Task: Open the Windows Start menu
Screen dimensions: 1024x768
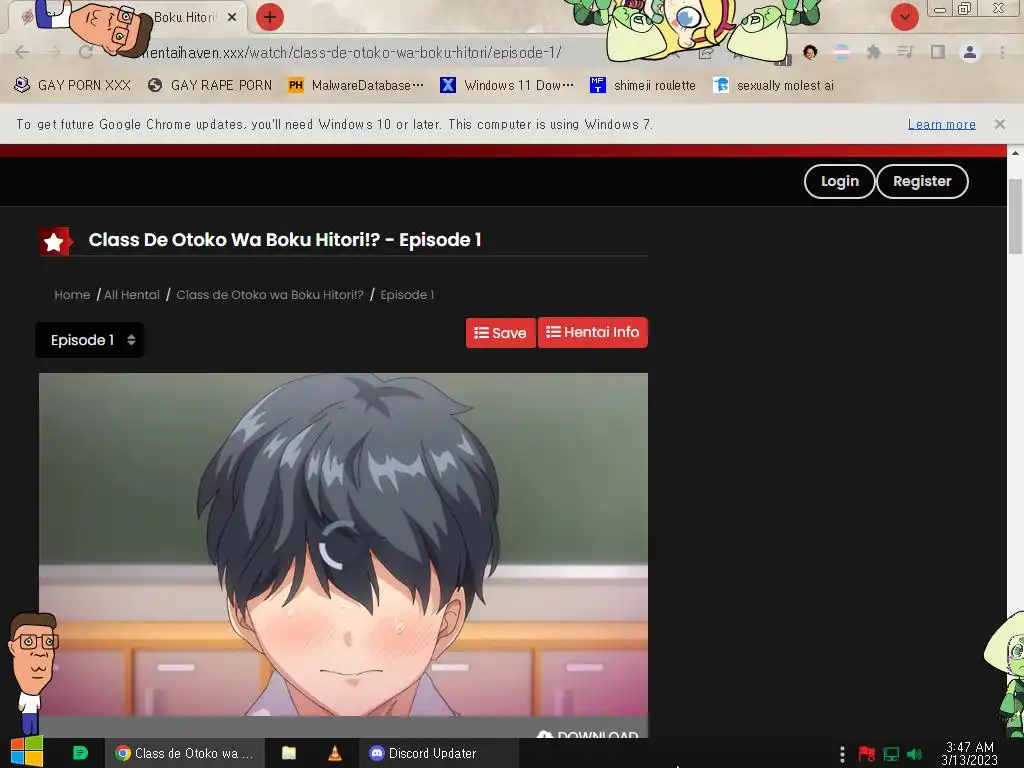Action: (x=27, y=753)
